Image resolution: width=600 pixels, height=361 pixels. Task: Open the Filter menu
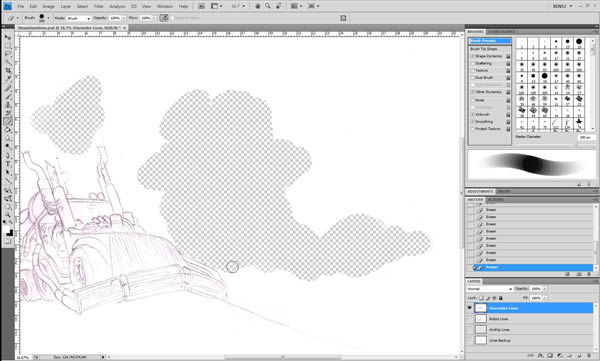pos(99,7)
